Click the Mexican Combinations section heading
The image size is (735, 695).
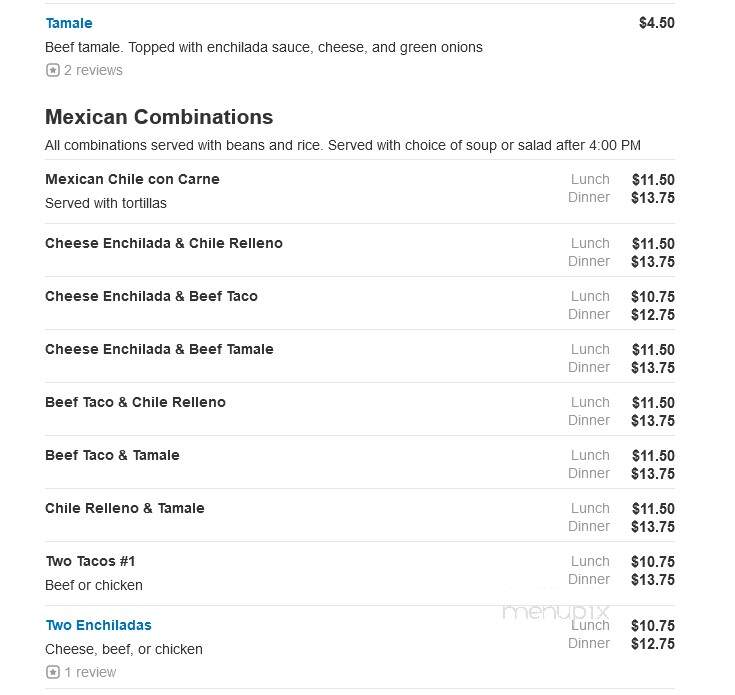point(159,117)
